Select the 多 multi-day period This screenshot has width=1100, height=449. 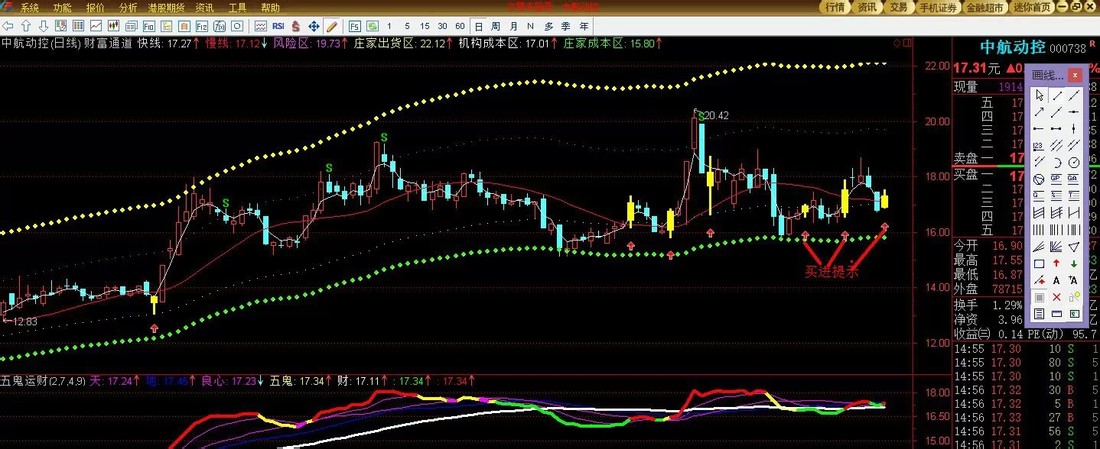549,27
